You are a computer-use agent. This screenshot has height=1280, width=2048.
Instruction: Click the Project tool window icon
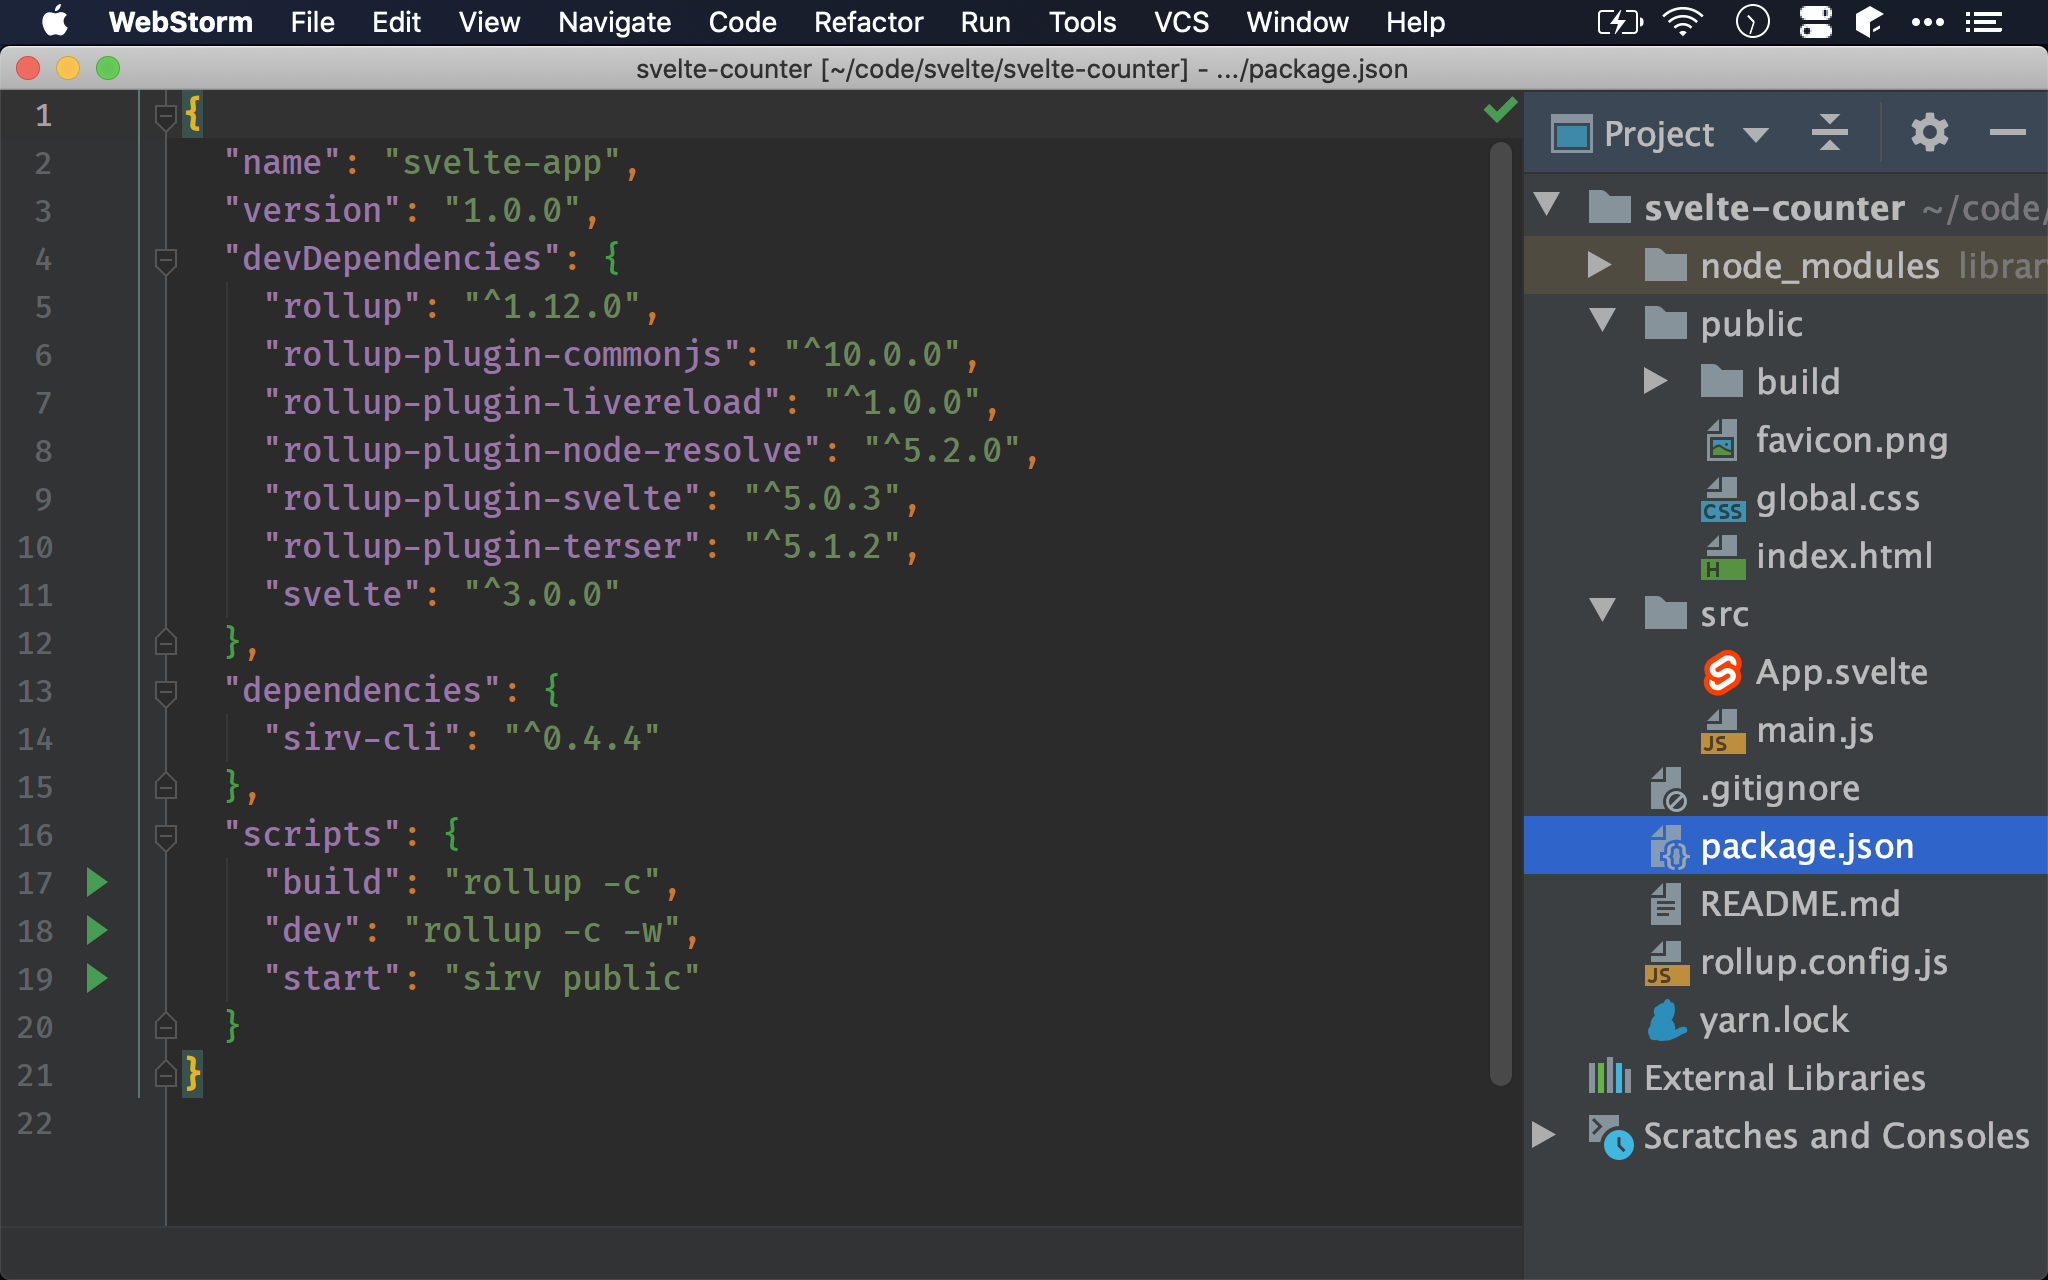point(1571,133)
